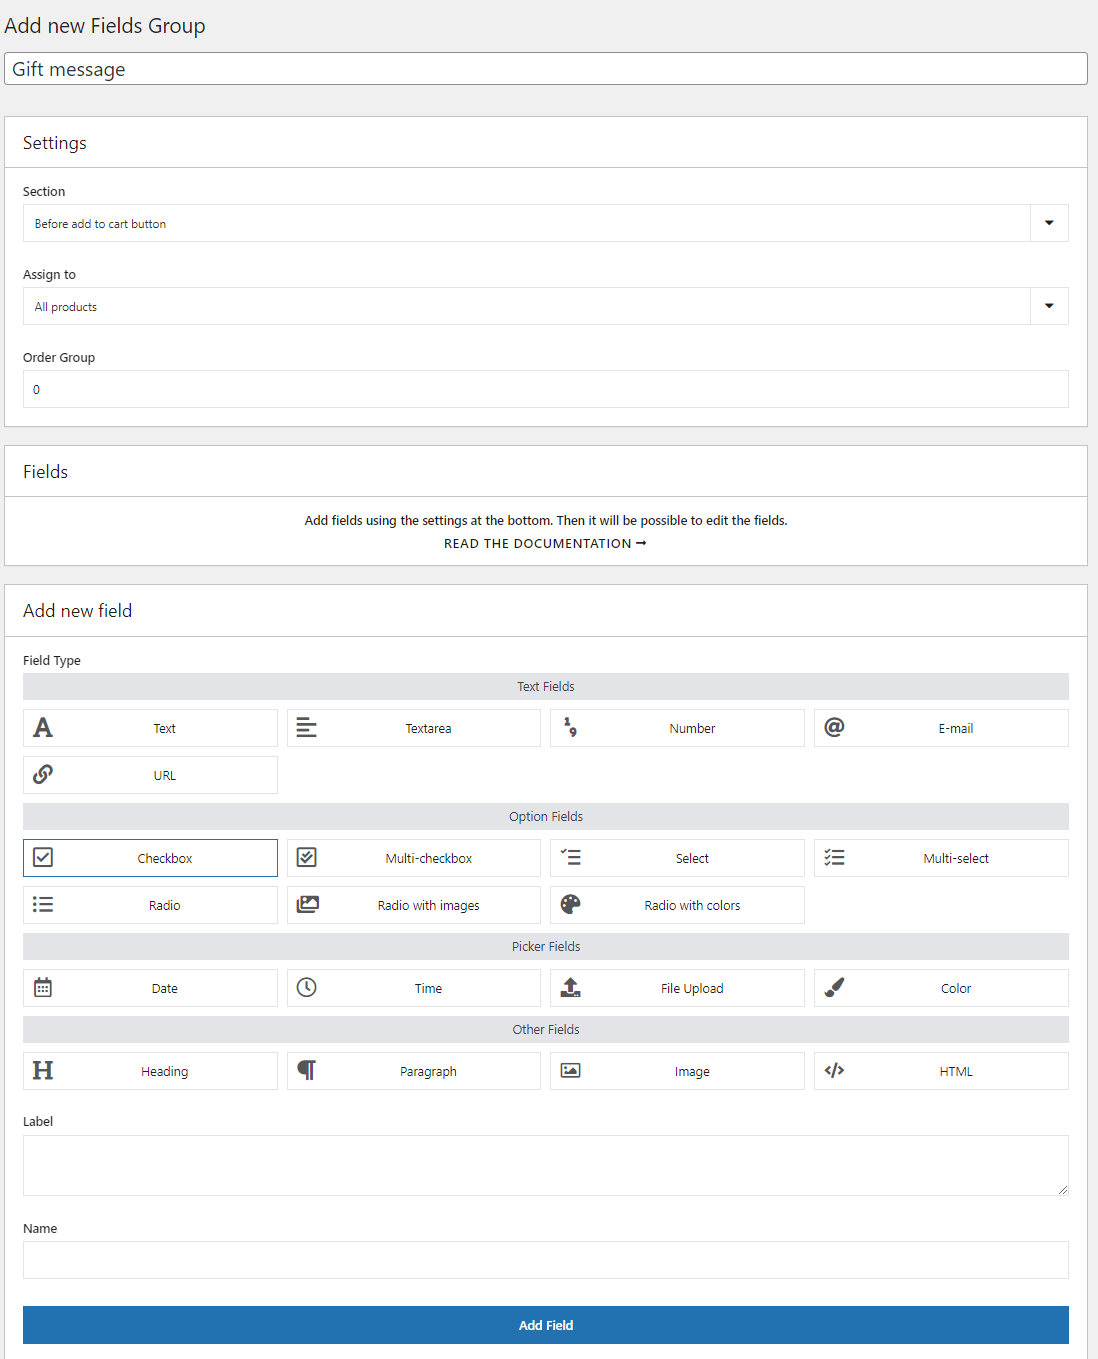Screen dimensions: 1098x1359
Task: Pick the Time clock icon field
Action: pos(307,988)
